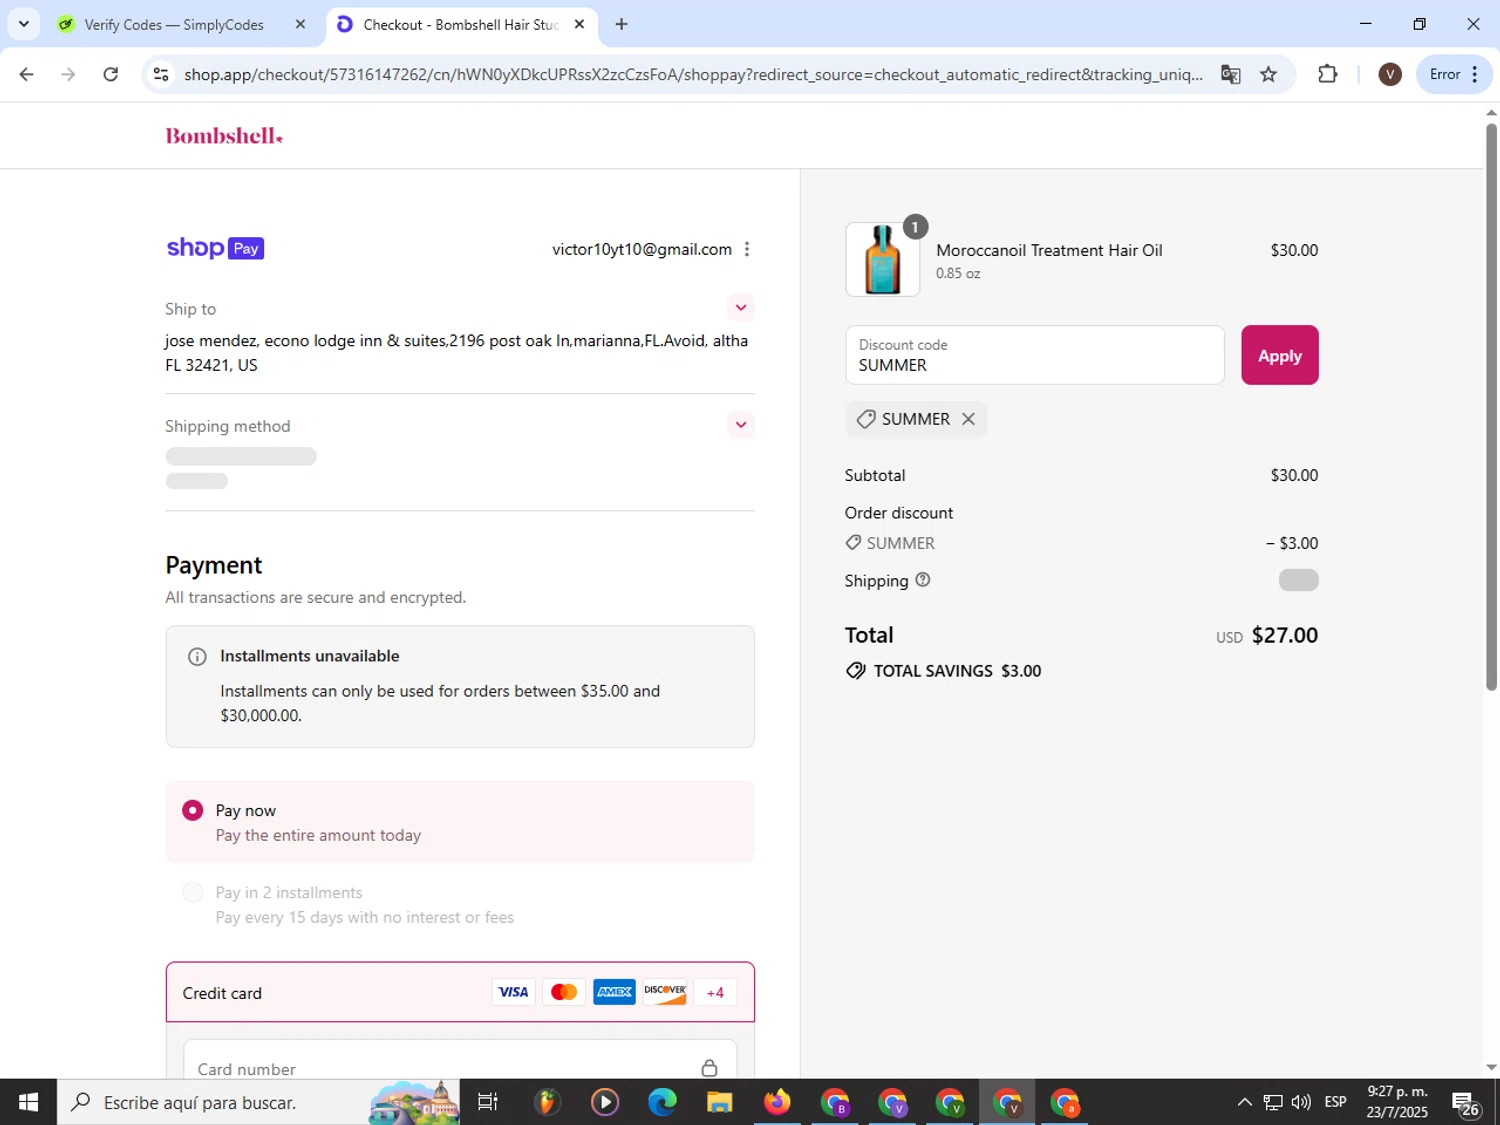Open the extensions puzzle menu

[x=1327, y=74]
